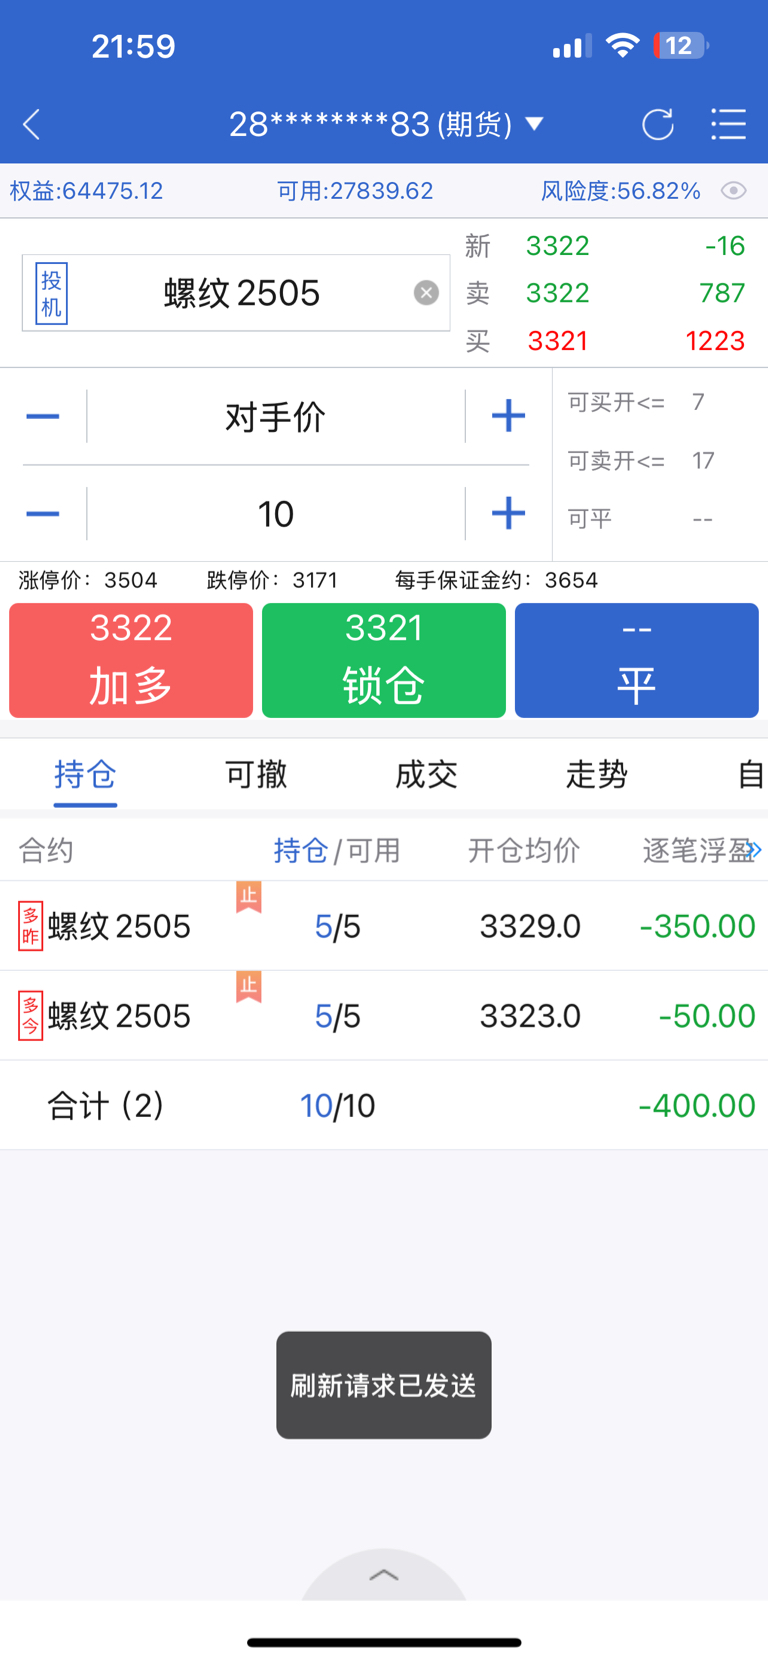Tap 每手保证金约 3654 margin text
The width and height of the screenshot is (768, 1662).
tap(496, 580)
